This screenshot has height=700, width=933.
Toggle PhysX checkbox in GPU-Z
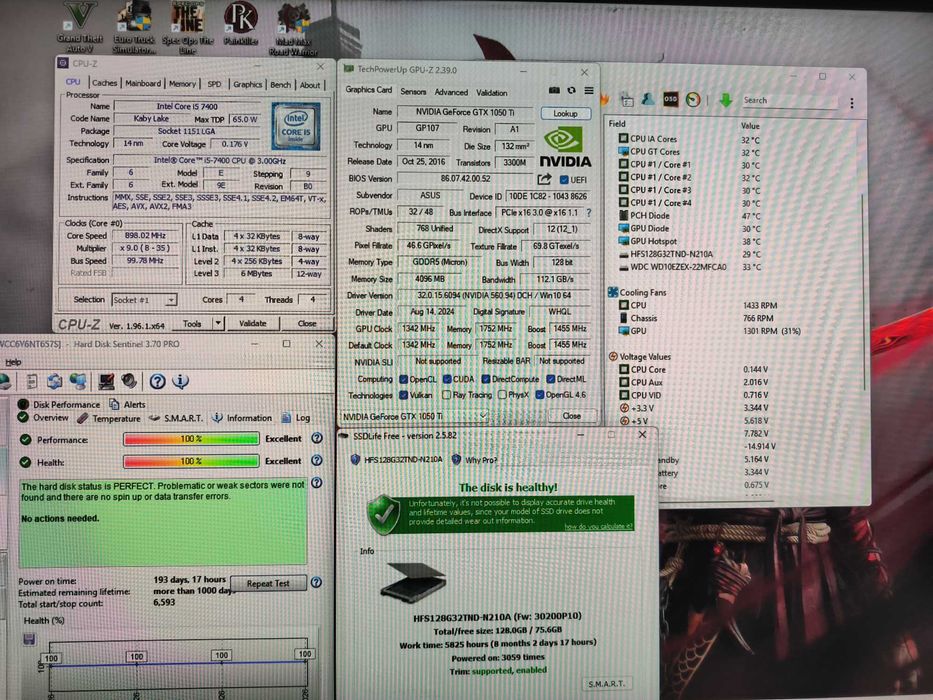(x=502, y=395)
